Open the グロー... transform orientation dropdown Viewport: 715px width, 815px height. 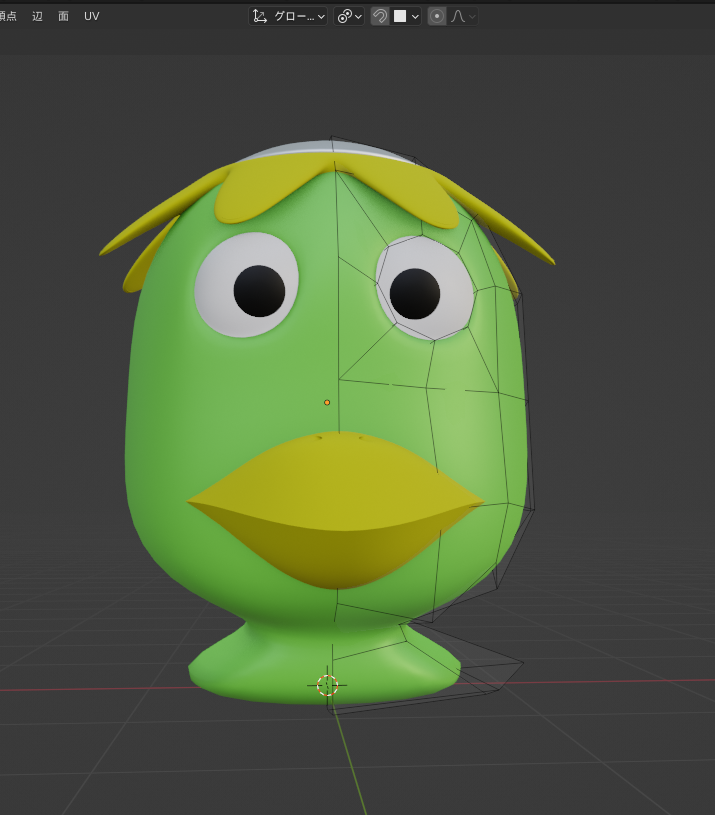pos(288,17)
